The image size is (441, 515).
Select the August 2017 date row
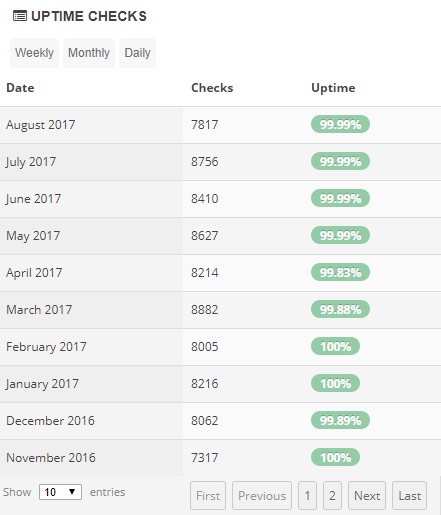(x=220, y=125)
